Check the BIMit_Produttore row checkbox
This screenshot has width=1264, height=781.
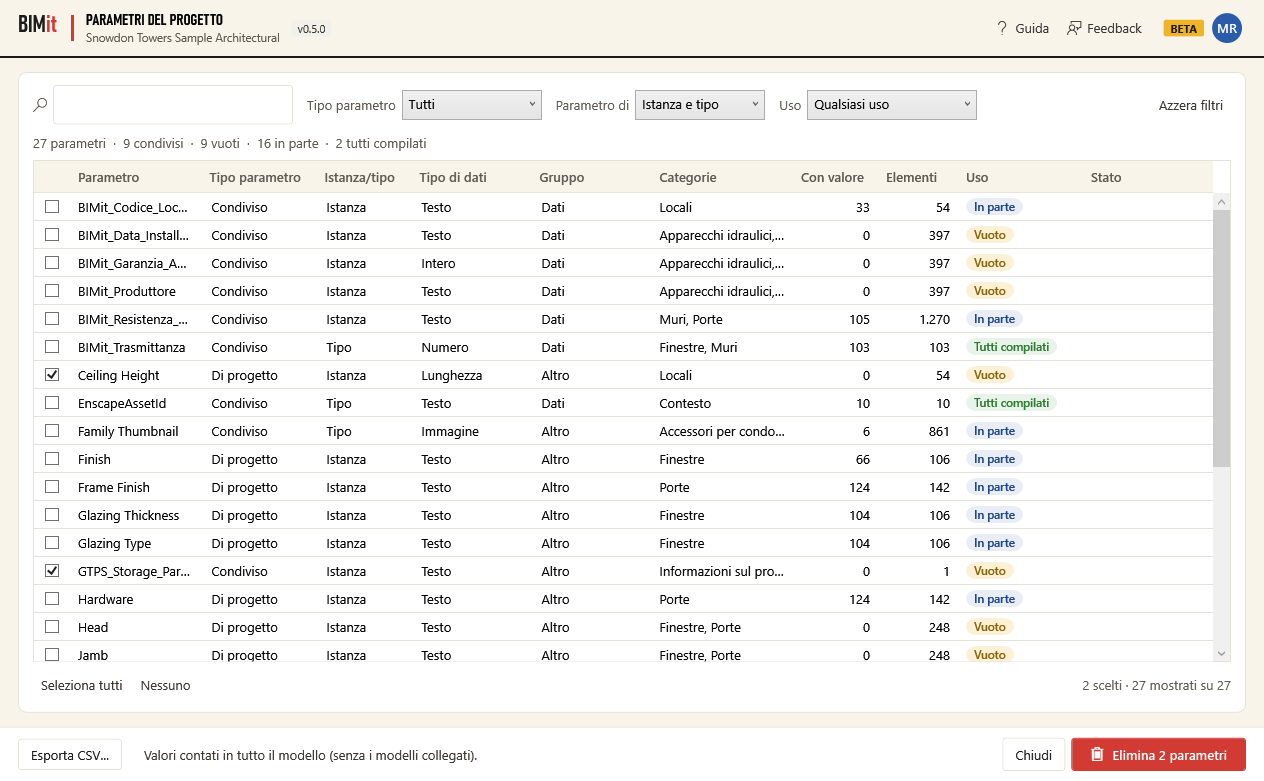point(52,291)
